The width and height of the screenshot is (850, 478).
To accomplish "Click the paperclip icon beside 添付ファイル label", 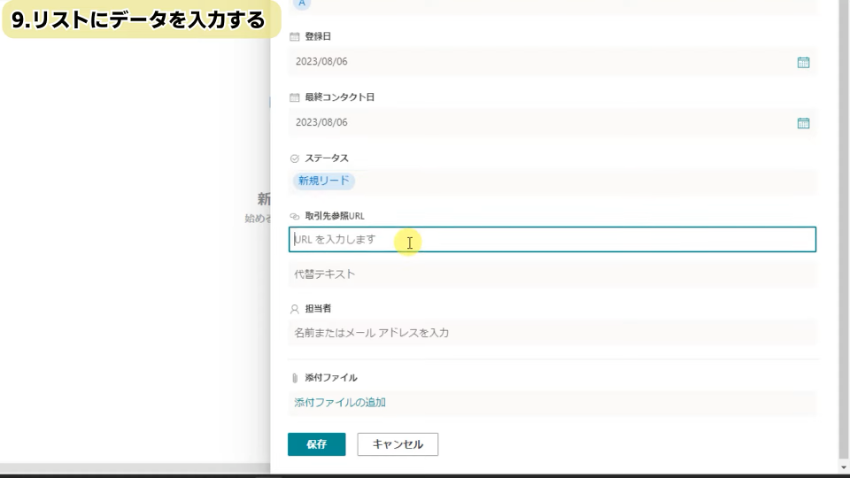I will point(294,378).
